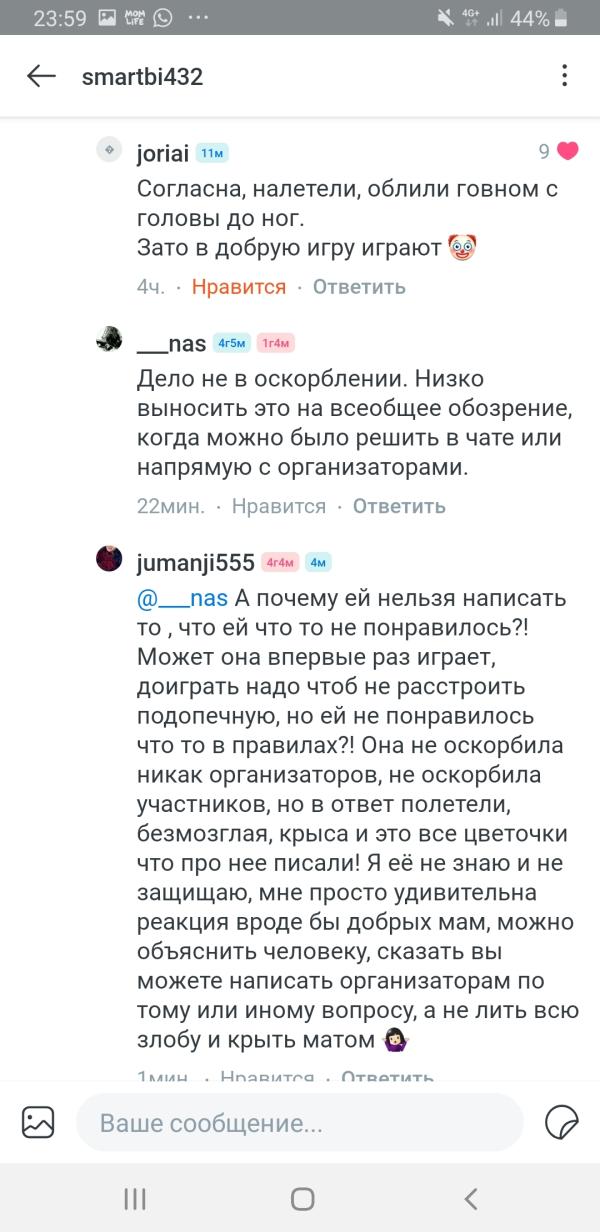Image resolution: width=600 pixels, height=1232 pixels.
Task: Open the @___nas mention link
Action: [182, 599]
